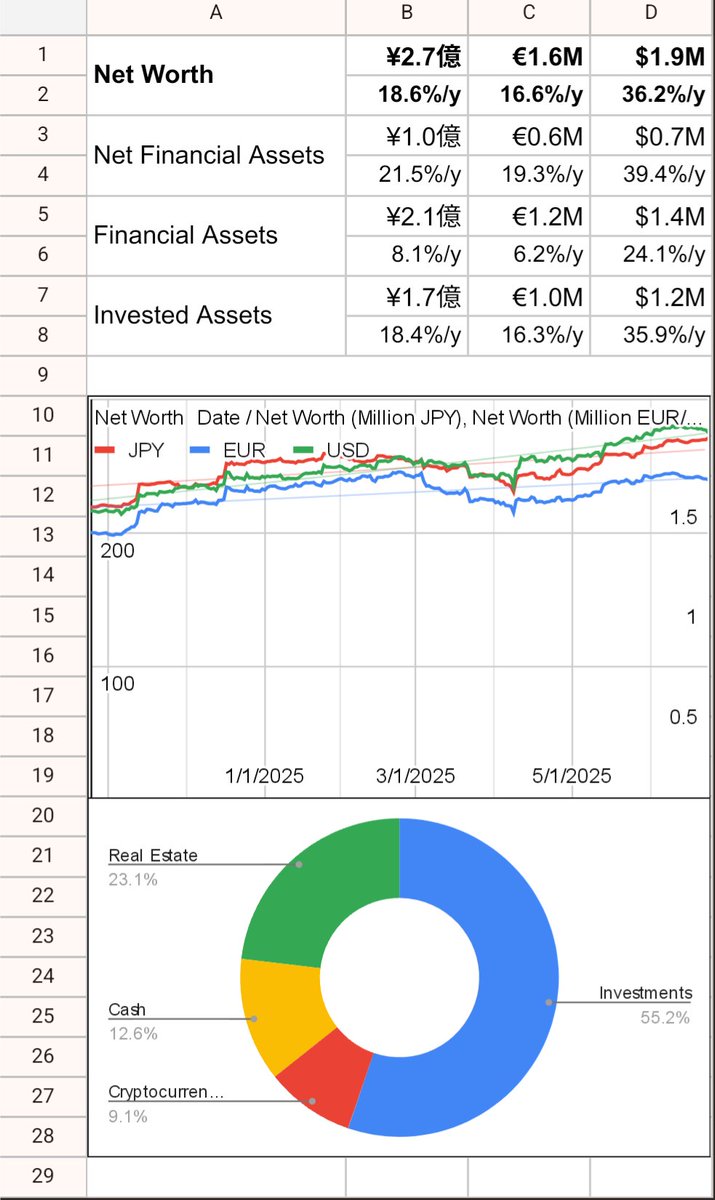
Task: Select row 9 header
Action: pyautogui.click(x=42, y=375)
